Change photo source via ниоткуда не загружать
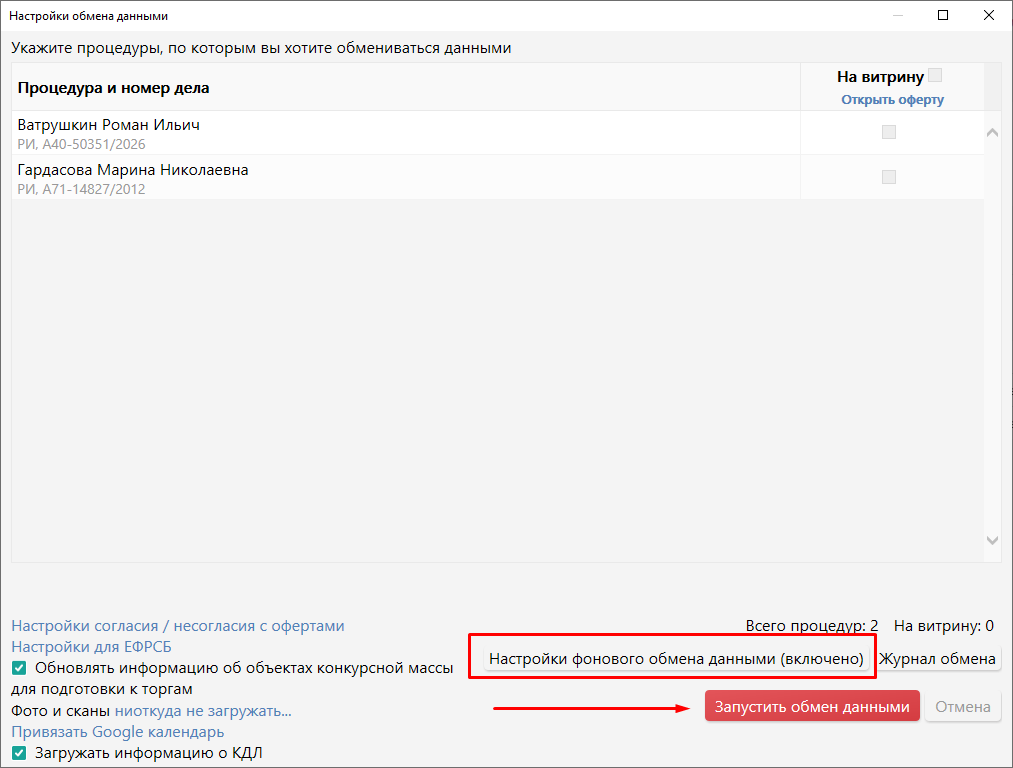1013x768 pixels. point(203,711)
